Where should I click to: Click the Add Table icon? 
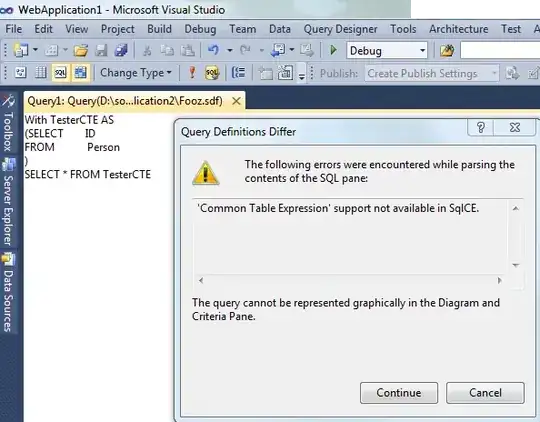click(x=265, y=73)
